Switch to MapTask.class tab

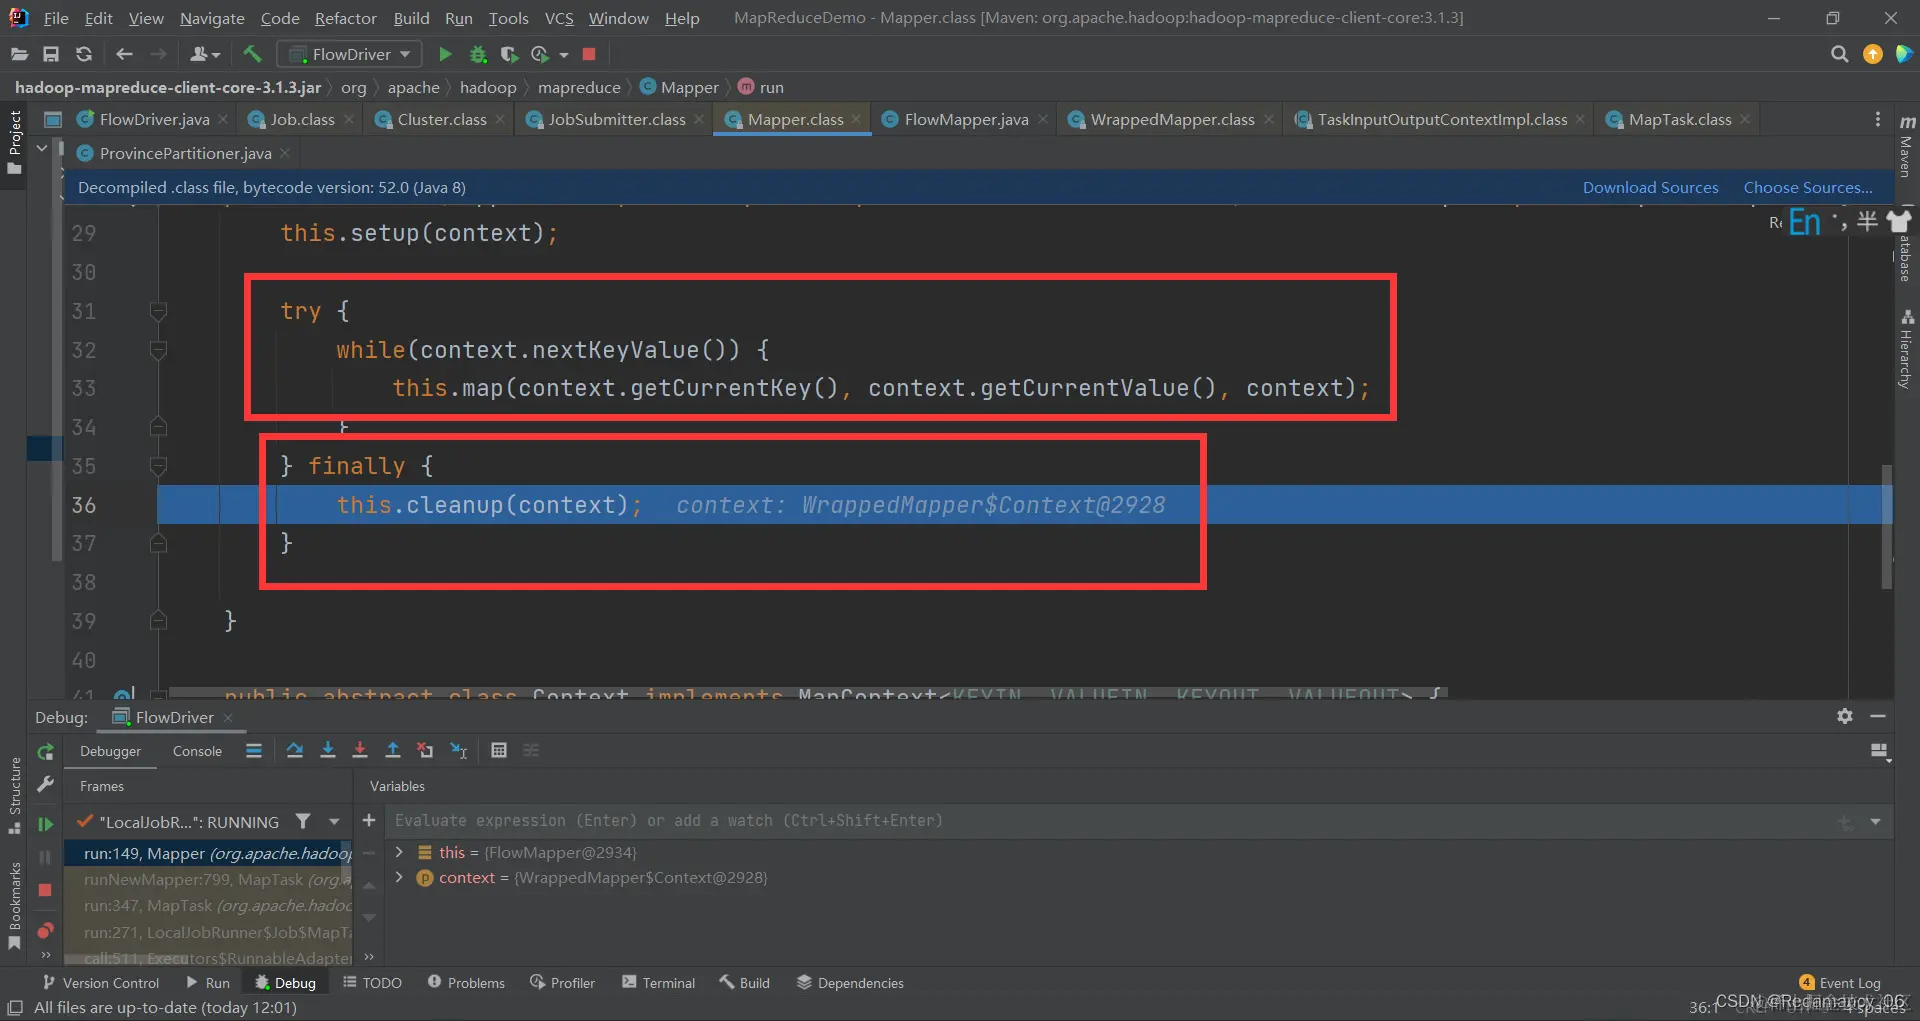coord(1679,119)
